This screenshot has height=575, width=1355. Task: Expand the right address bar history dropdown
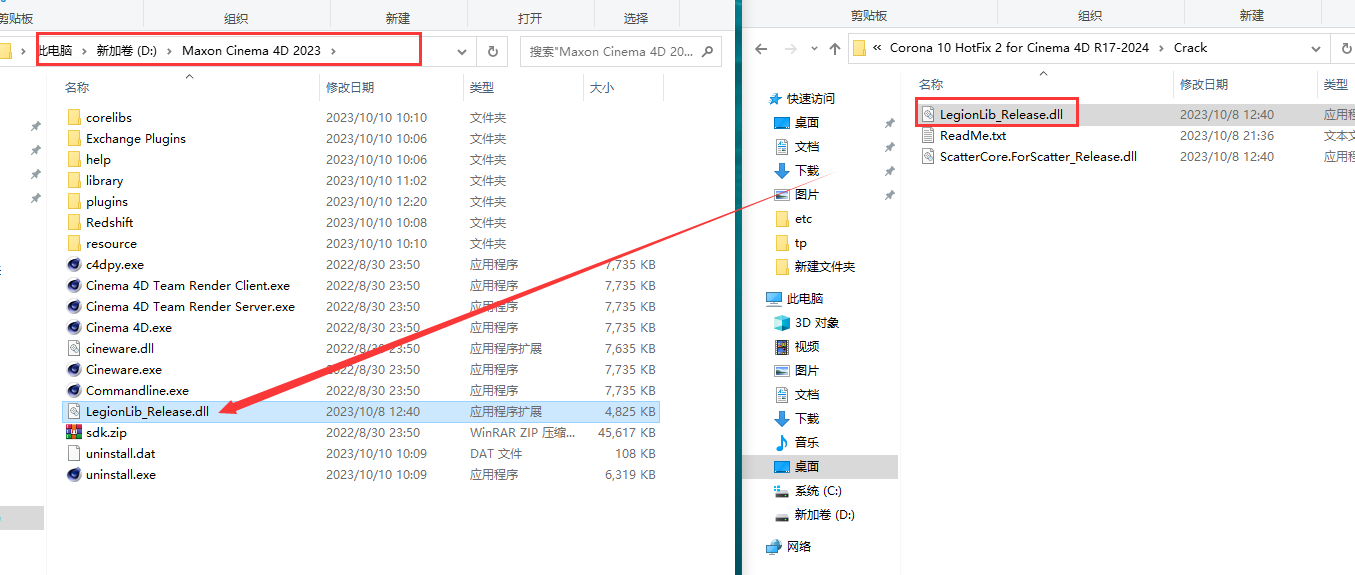point(1316,48)
